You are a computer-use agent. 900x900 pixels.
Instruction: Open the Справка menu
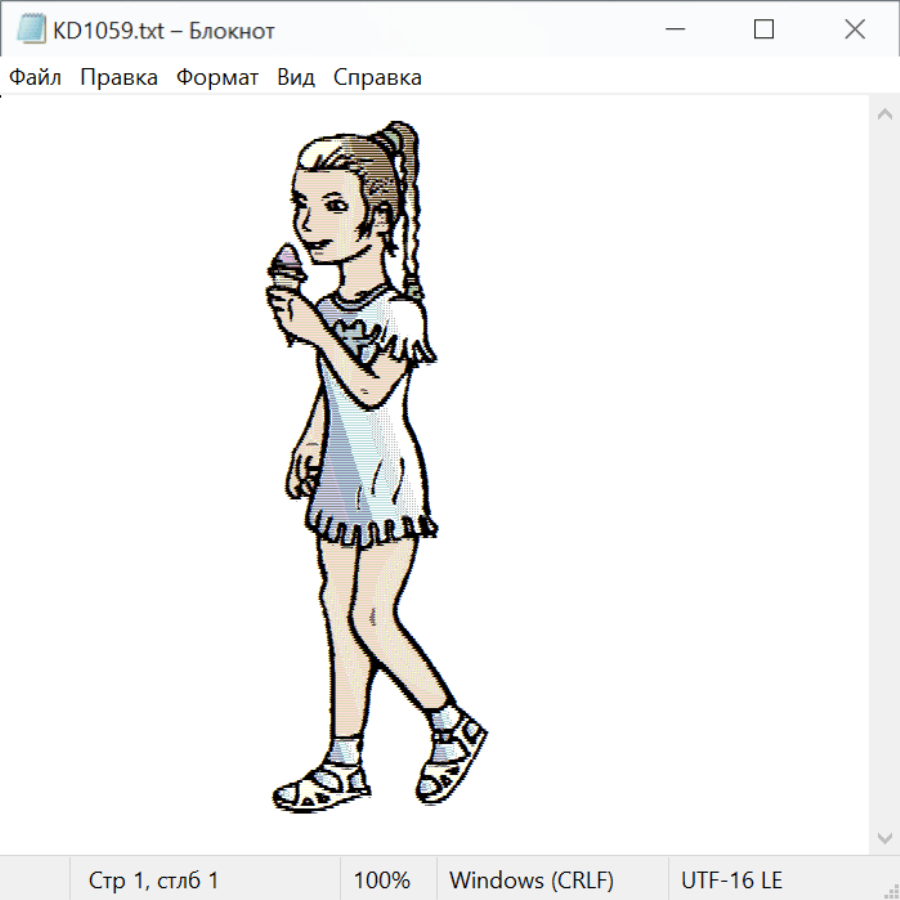(377, 77)
